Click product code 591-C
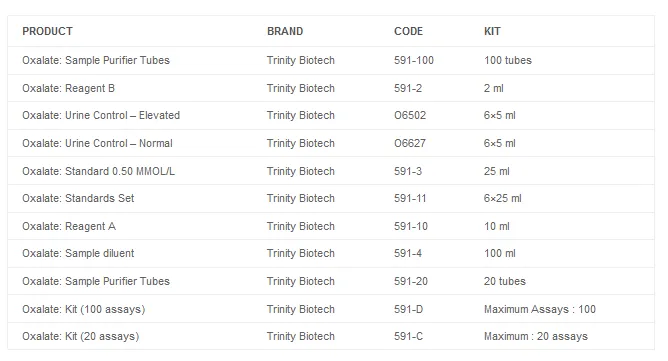The height and width of the screenshot is (361, 668). click(x=408, y=336)
